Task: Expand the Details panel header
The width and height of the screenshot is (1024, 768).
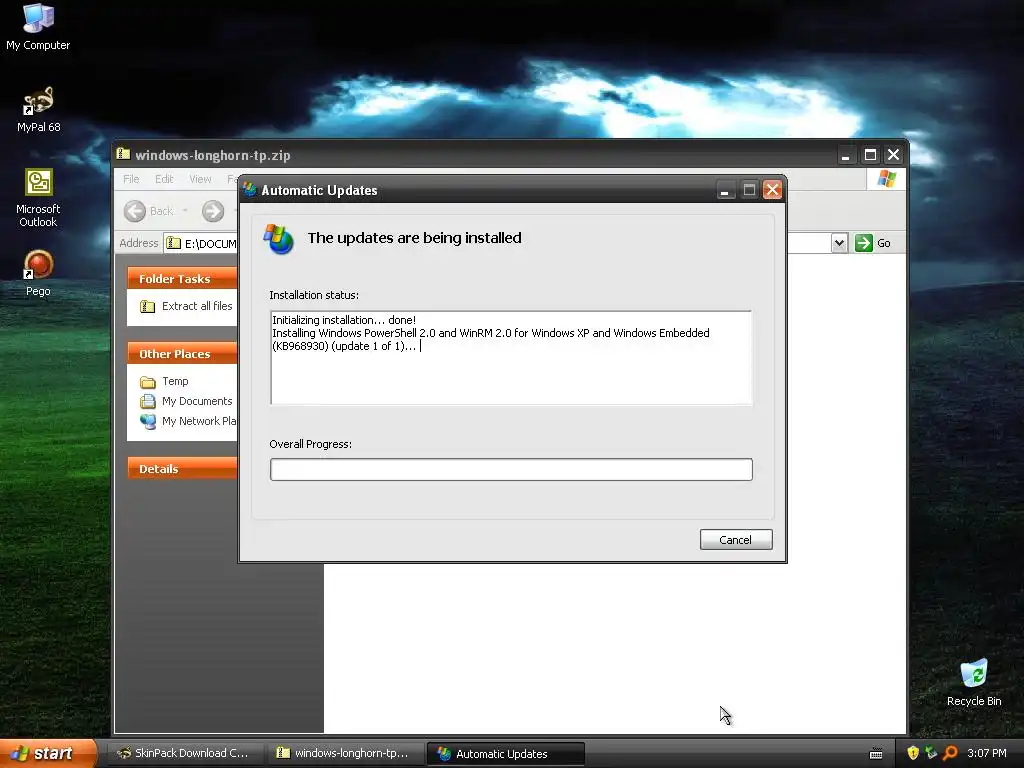Action: 182,469
